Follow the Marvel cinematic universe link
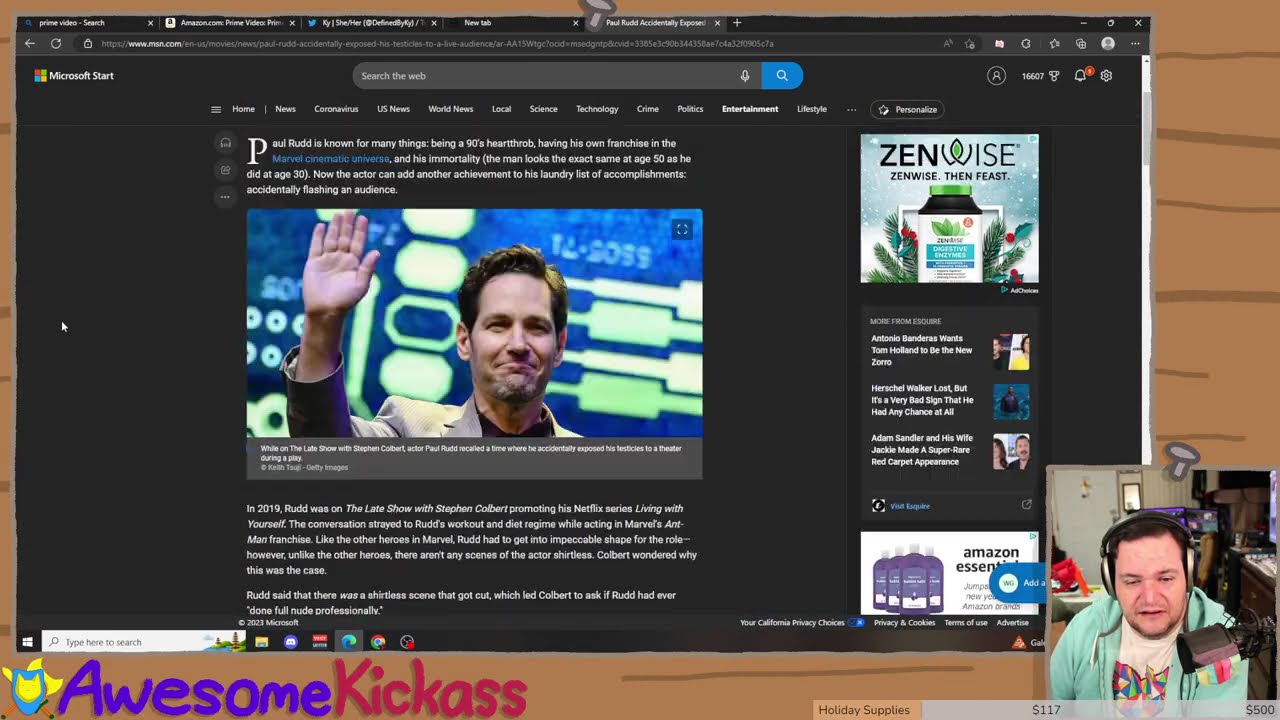Image resolution: width=1280 pixels, height=720 pixels. pyautogui.click(x=330, y=159)
